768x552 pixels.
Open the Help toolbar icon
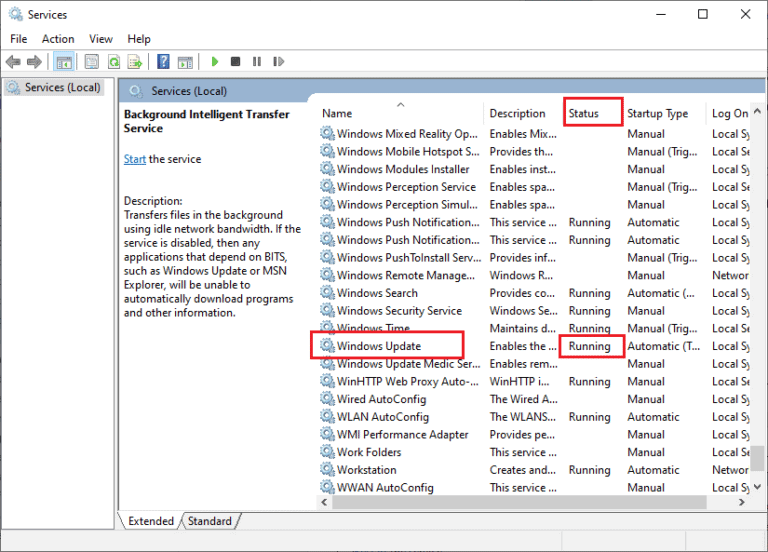coord(163,62)
